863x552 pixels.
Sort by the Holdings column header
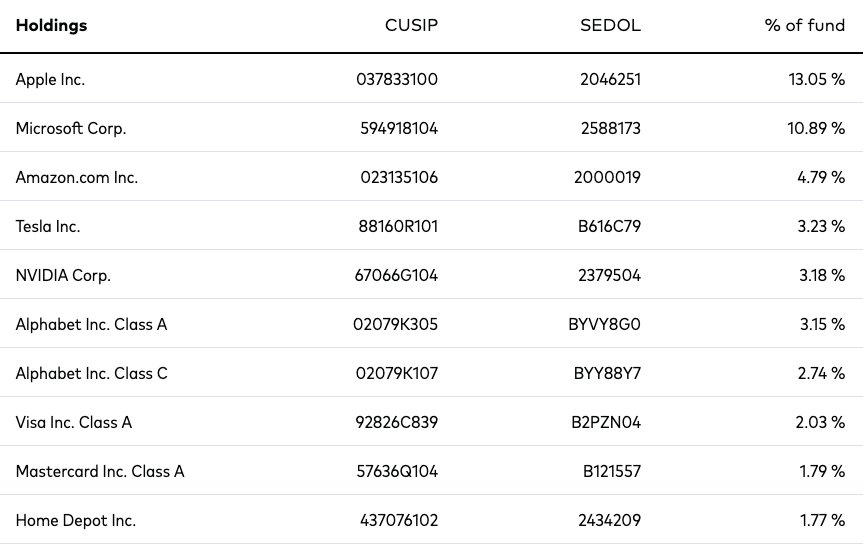tap(51, 25)
